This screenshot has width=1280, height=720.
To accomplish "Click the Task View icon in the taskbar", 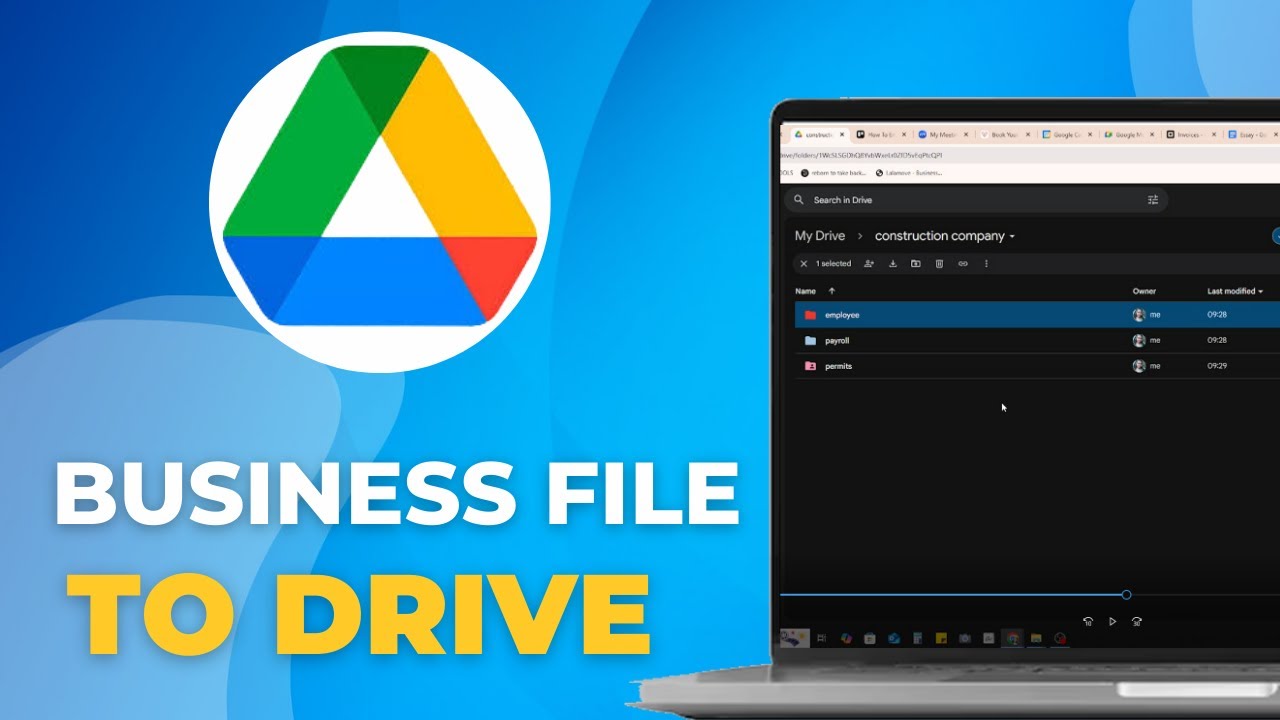I will (821, 638).
